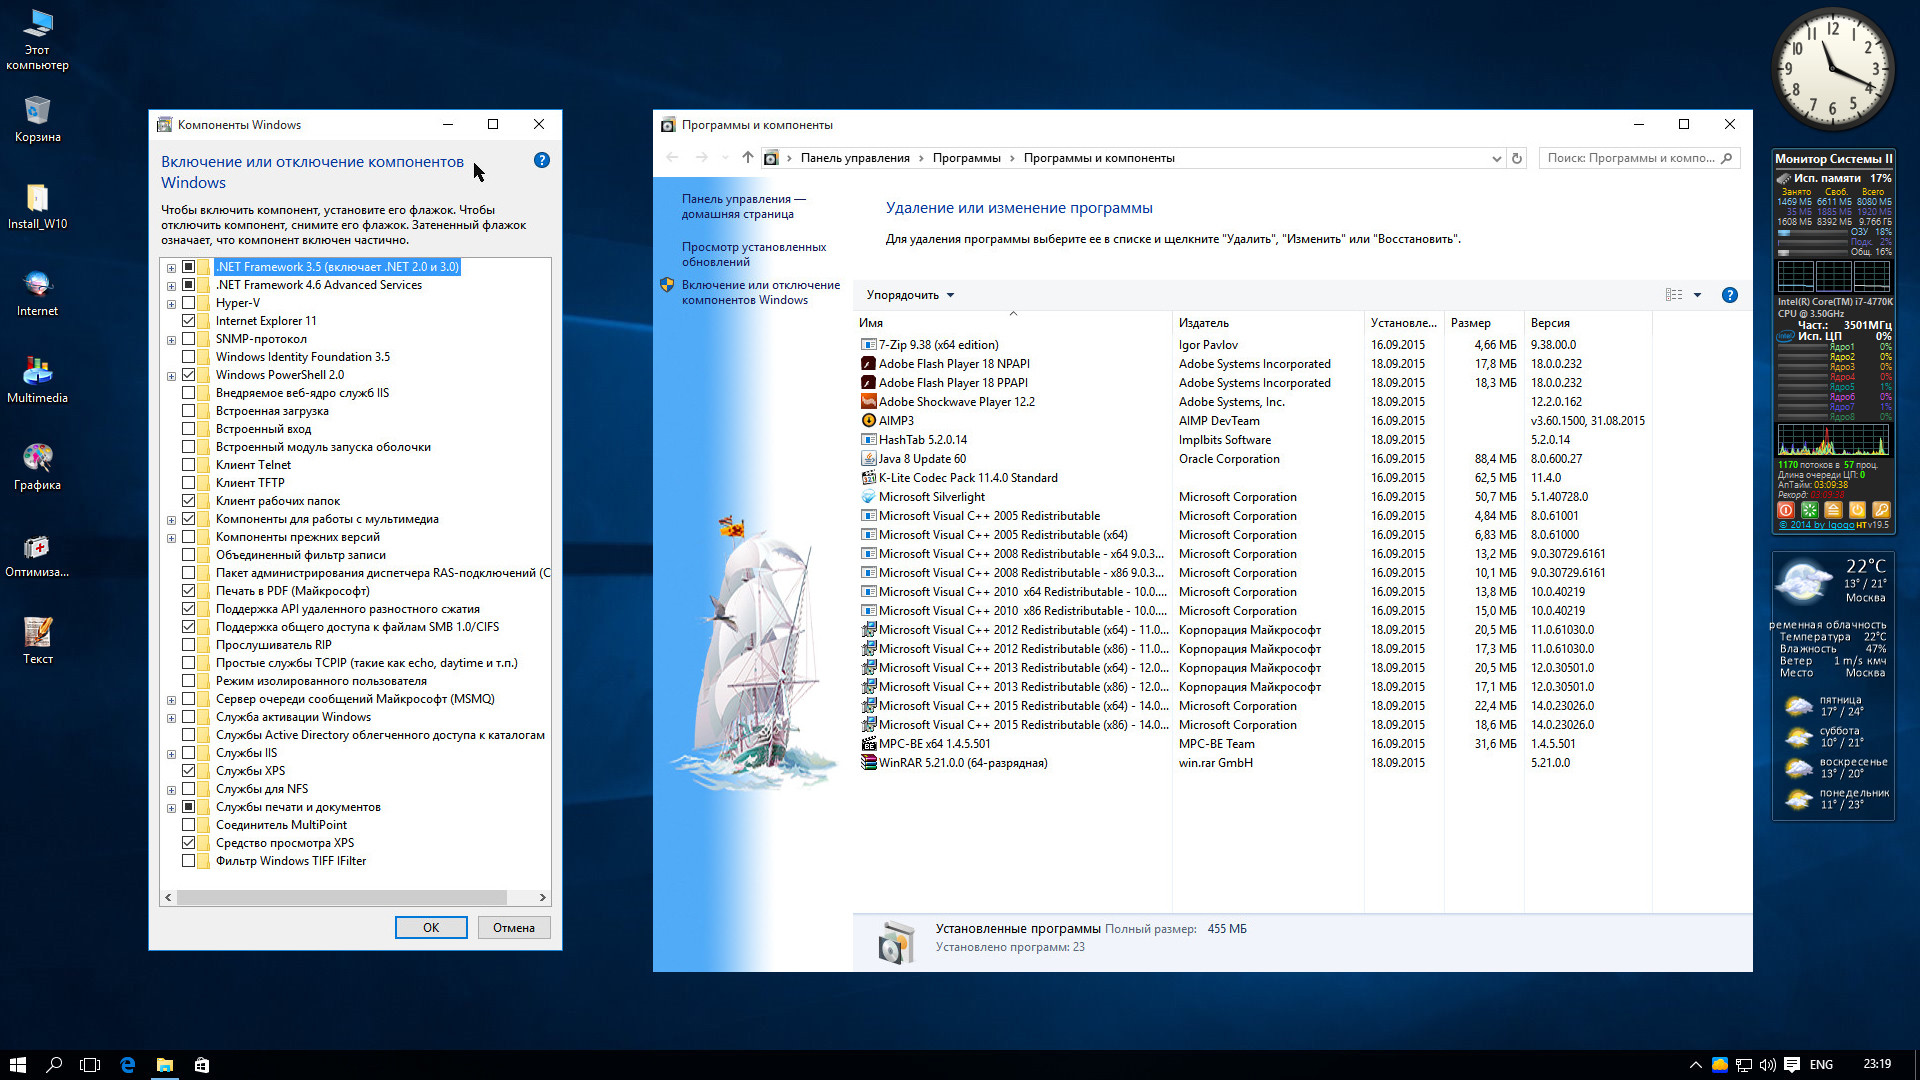The image size is (1920, 1080).
Task: Click Отмена in Компоненты Windows dialog
Action: (x=514, y=927)
